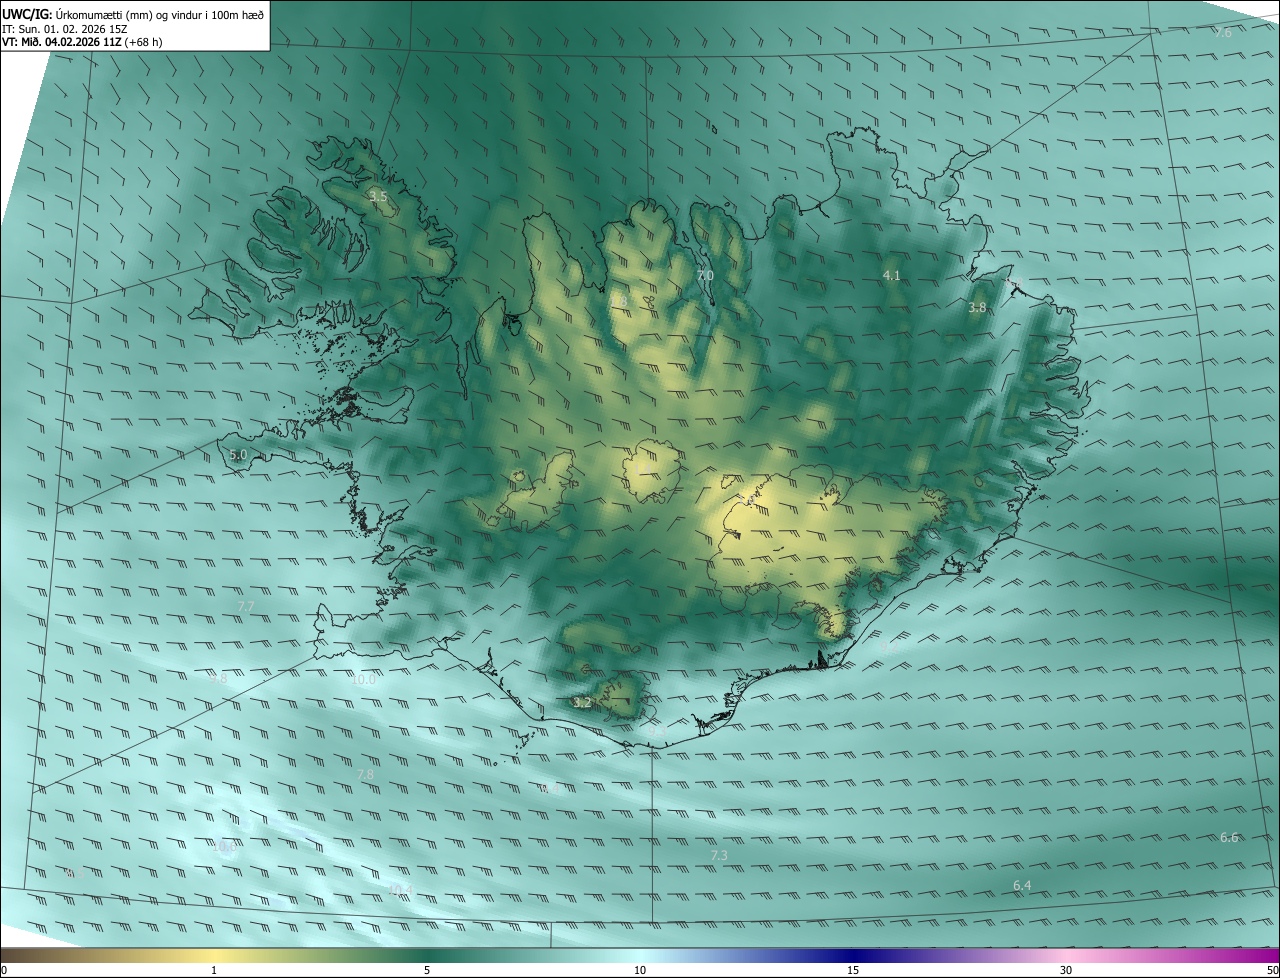Click the 6.6 value label
This screenshot has height=978, width=1280.
coord(1229,837)
